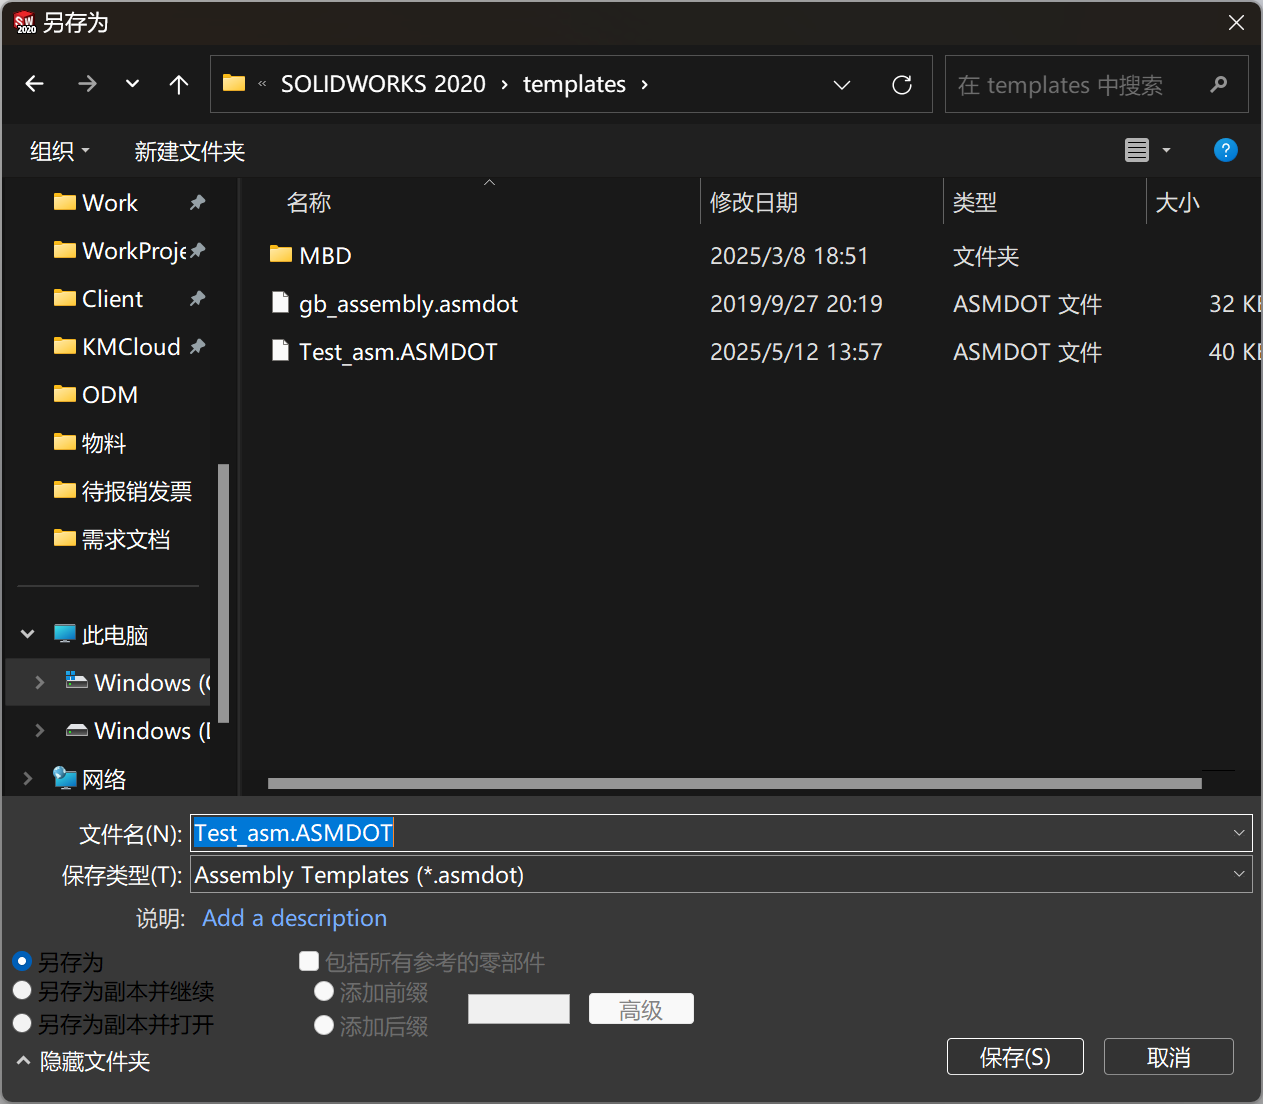Expand the second Windows drive node

pos(40,730)
